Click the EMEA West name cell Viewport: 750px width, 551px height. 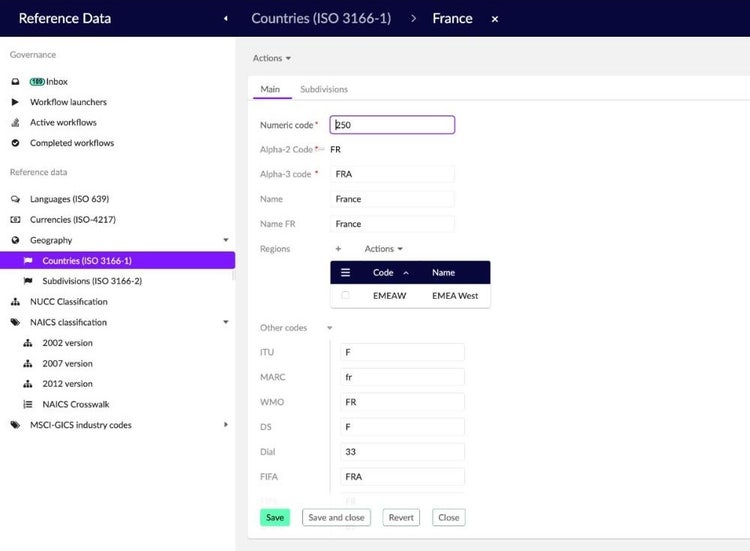click(455, 296)
